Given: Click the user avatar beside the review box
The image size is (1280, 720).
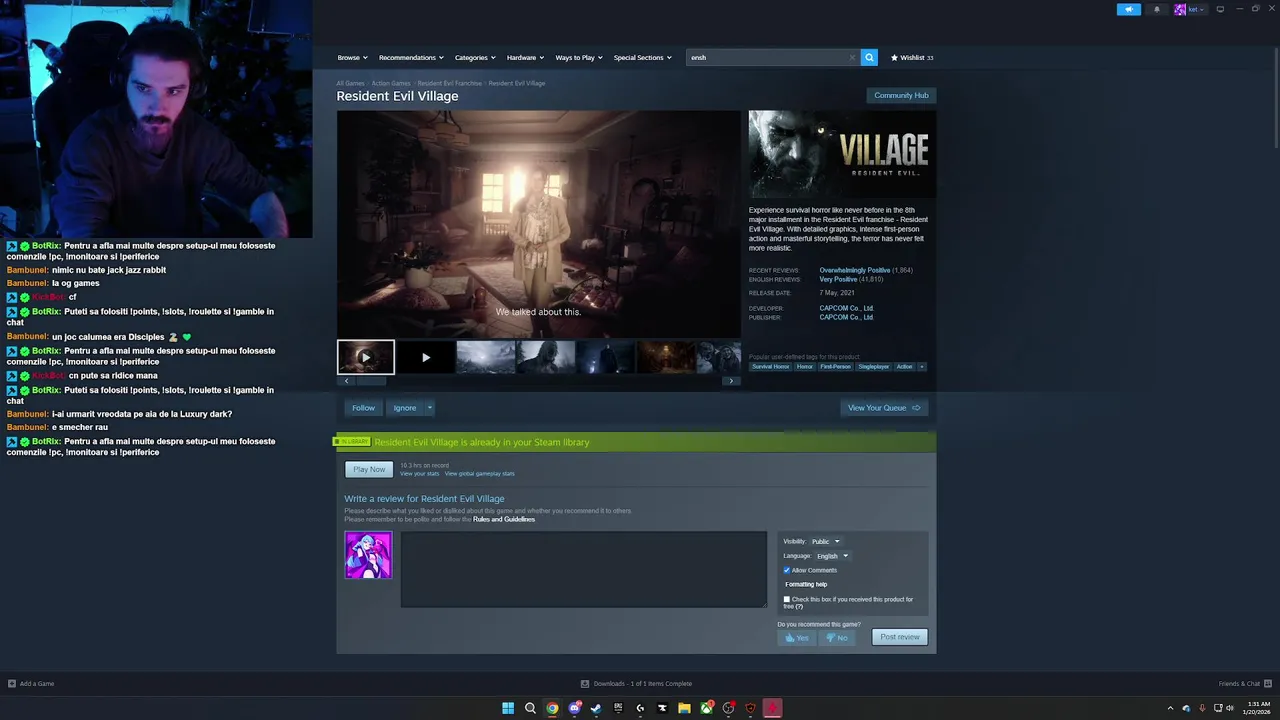Looking at the screenshot, I should [368, 555].
